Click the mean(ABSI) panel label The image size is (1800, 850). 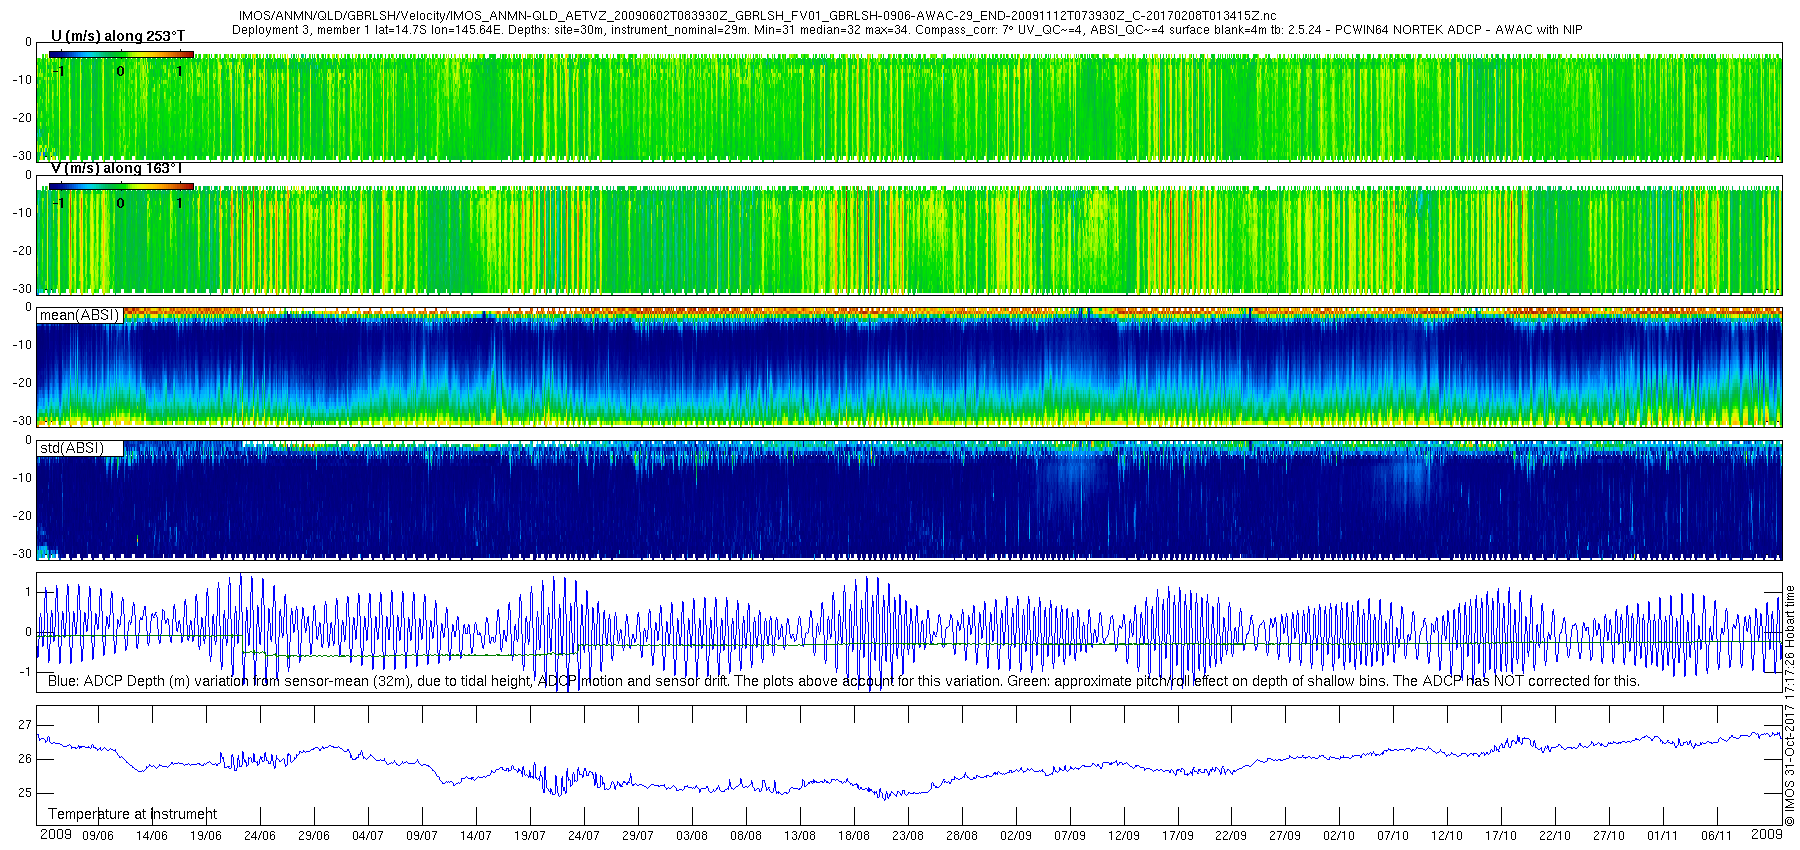(79, 315)
